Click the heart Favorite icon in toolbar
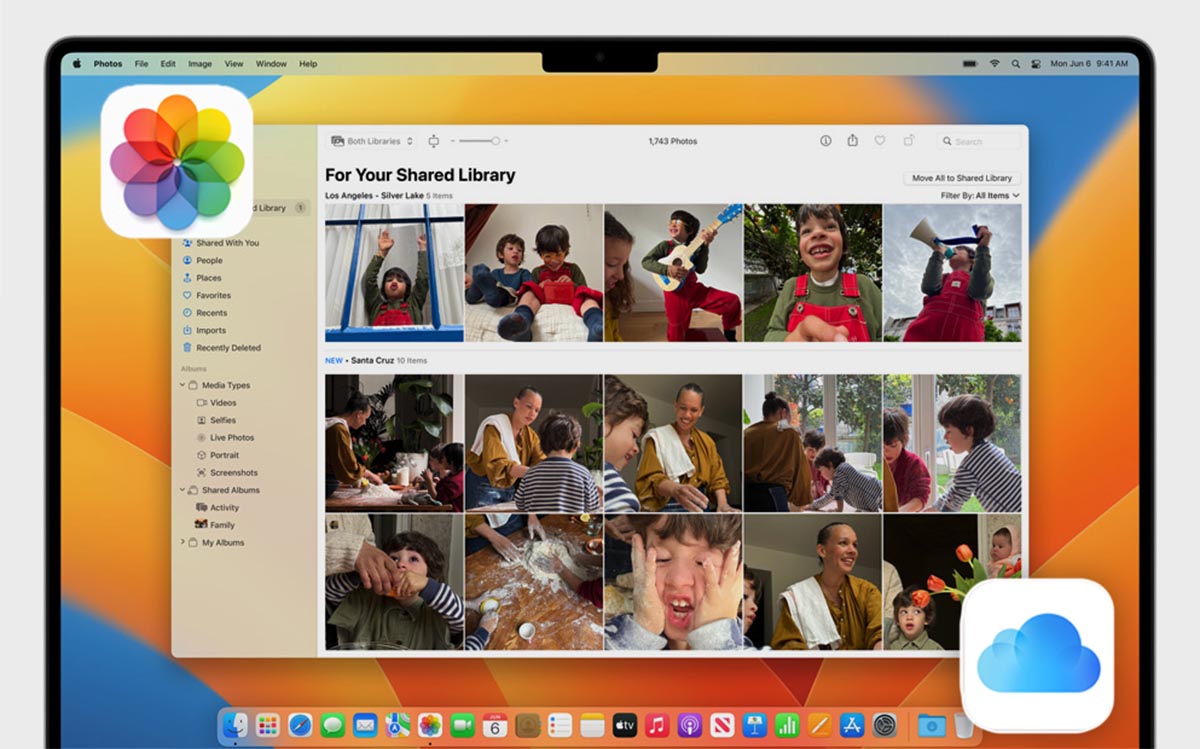Image resolution: width=1200 pixels, height=749 pixels. click(x=880, y=141)
